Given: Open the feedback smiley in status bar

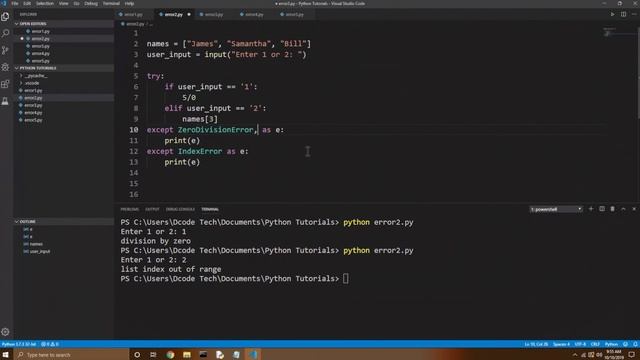Looking at the screenshot, I should 625,344.
